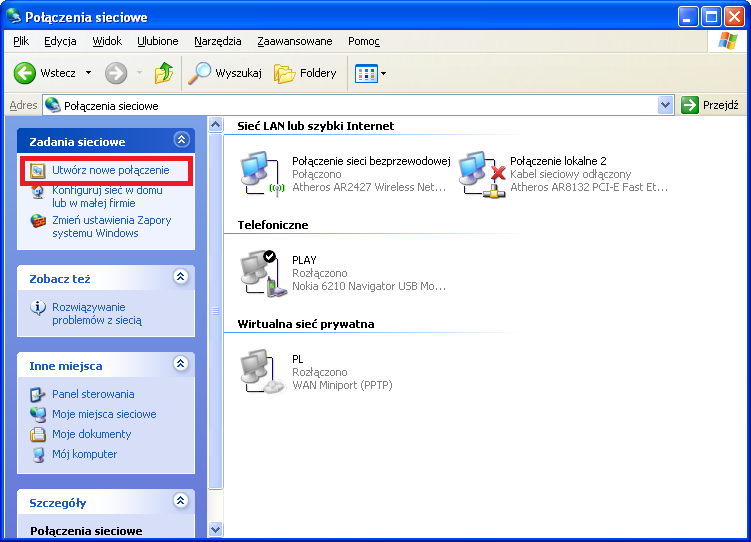The height and width of the screenshot is (542, 751).
Task: Open Wyszukaj search magnifier
Action: pyautogui.click(x=199, y=73)
